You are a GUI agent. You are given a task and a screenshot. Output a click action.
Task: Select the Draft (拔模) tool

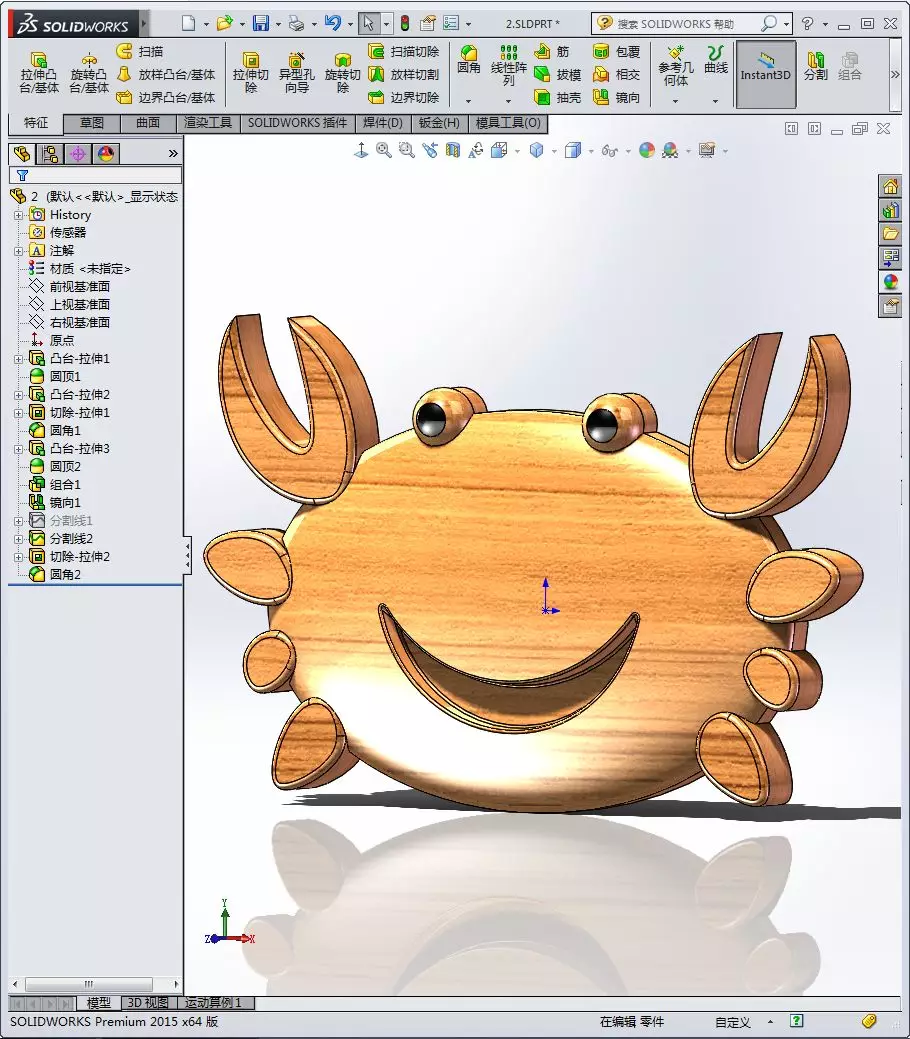click(557, 74)
